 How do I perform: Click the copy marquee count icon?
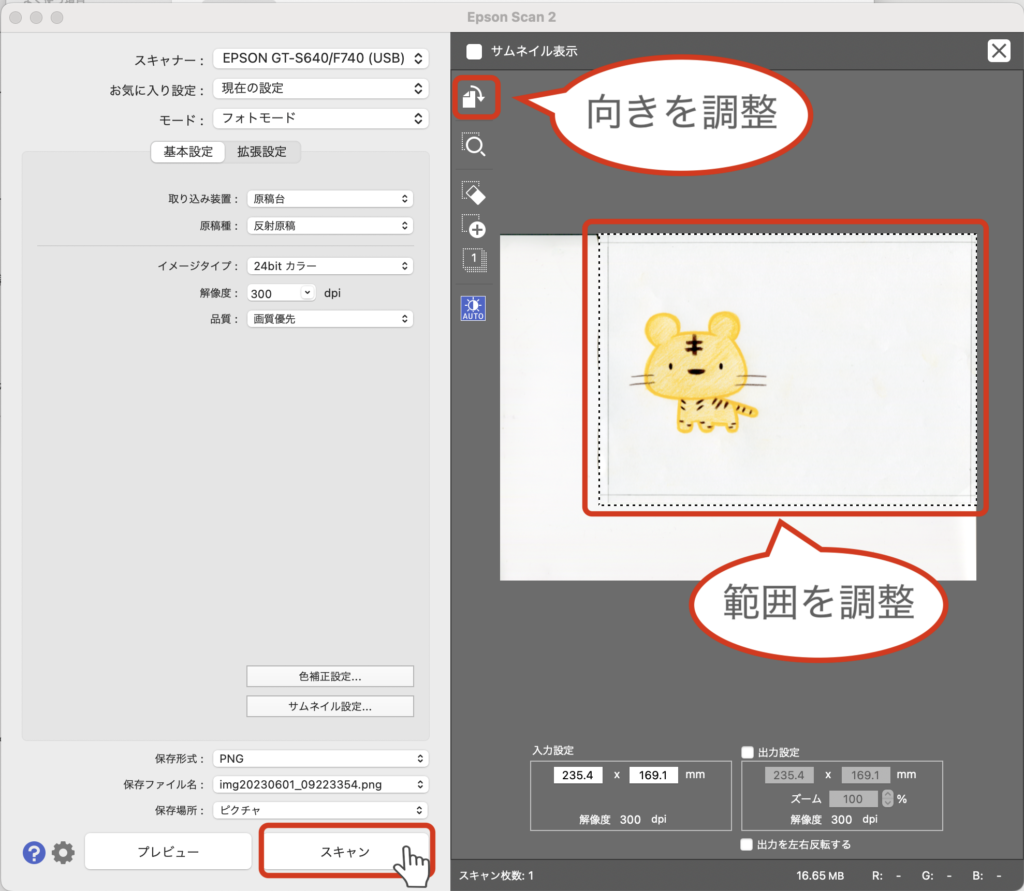[x=474, y=260]
